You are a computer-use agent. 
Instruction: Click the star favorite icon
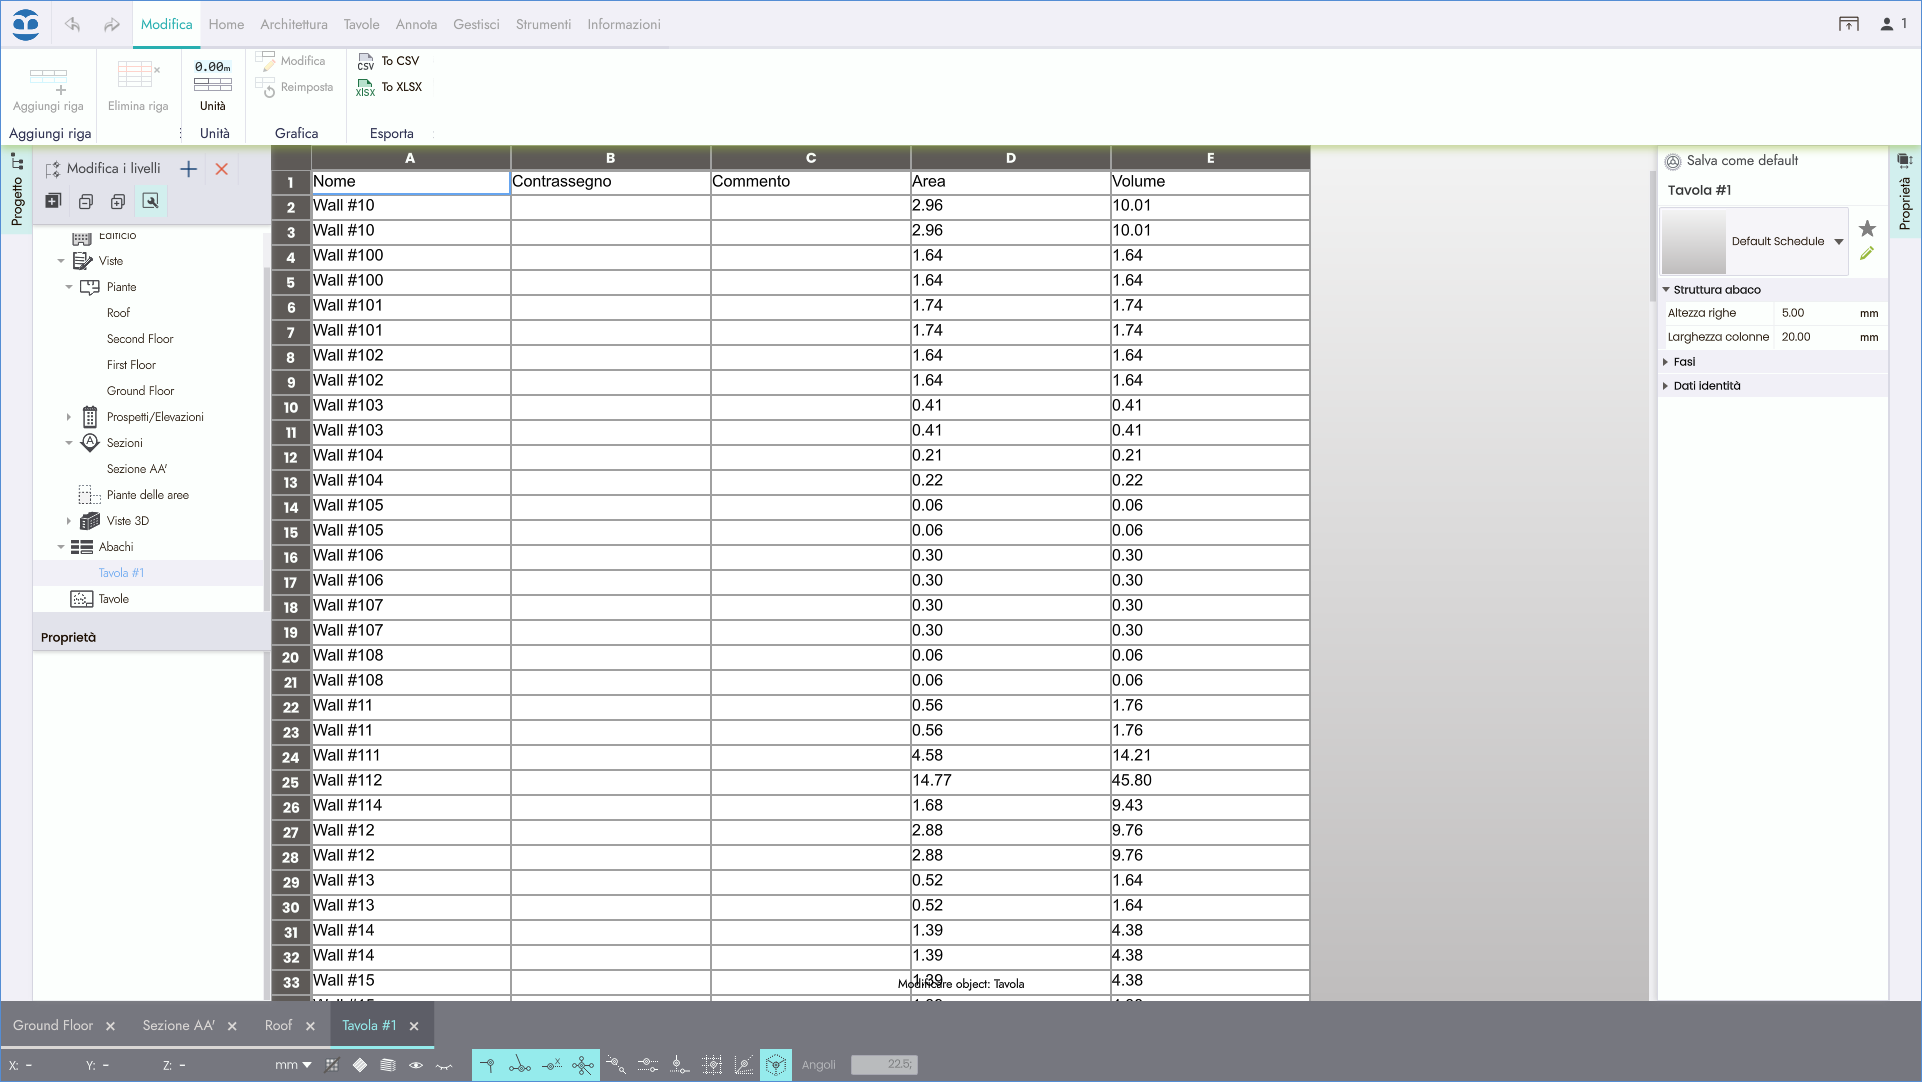[1866, 229]
